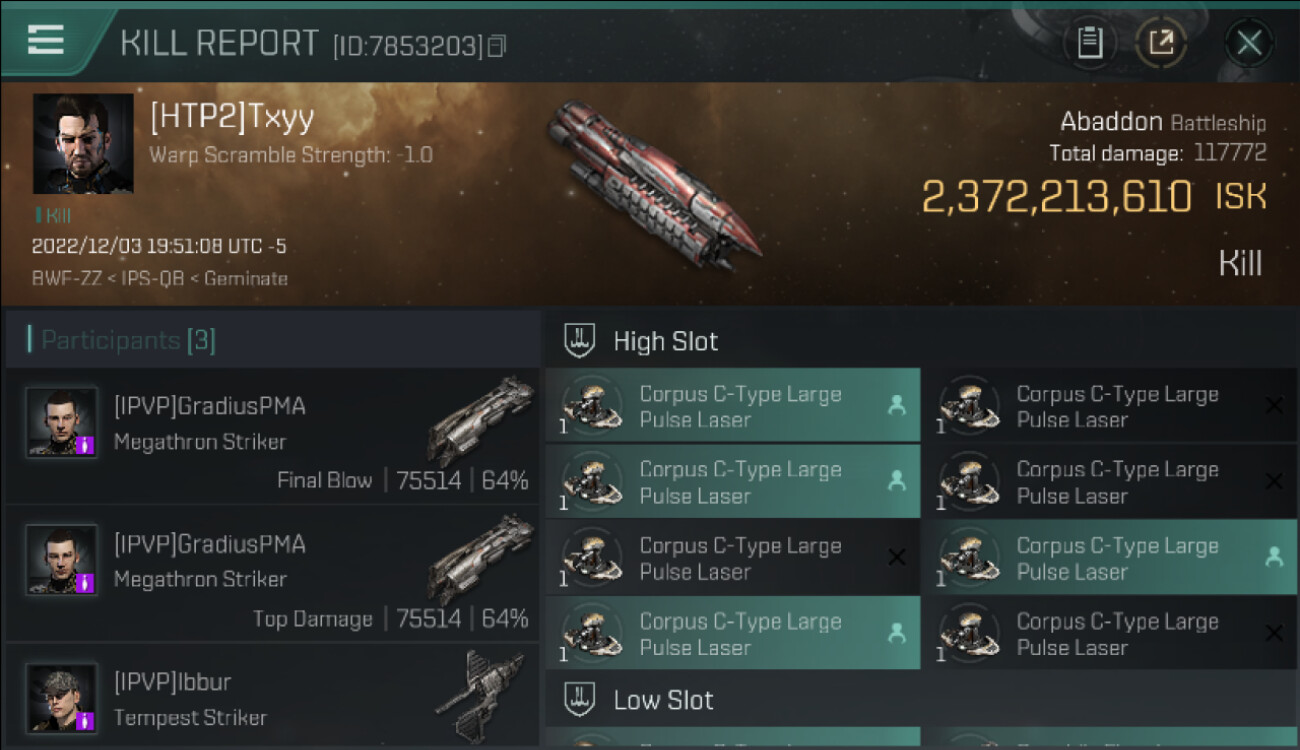This screenshot has height=750, width=1300.
Task: Close the kill report window
Action: pyautogui.click(x=1249, y=43)
